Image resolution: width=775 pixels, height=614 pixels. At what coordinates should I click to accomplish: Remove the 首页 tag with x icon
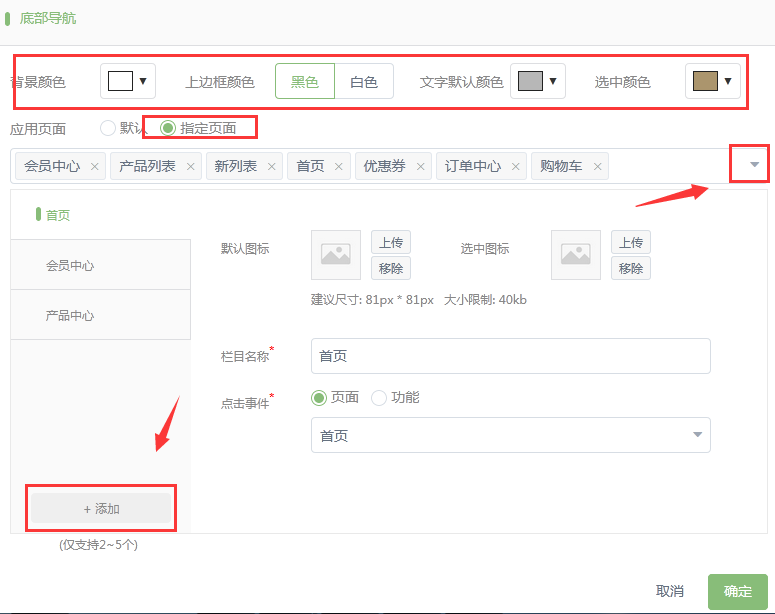pyautogui.click(x=339, y=167)
